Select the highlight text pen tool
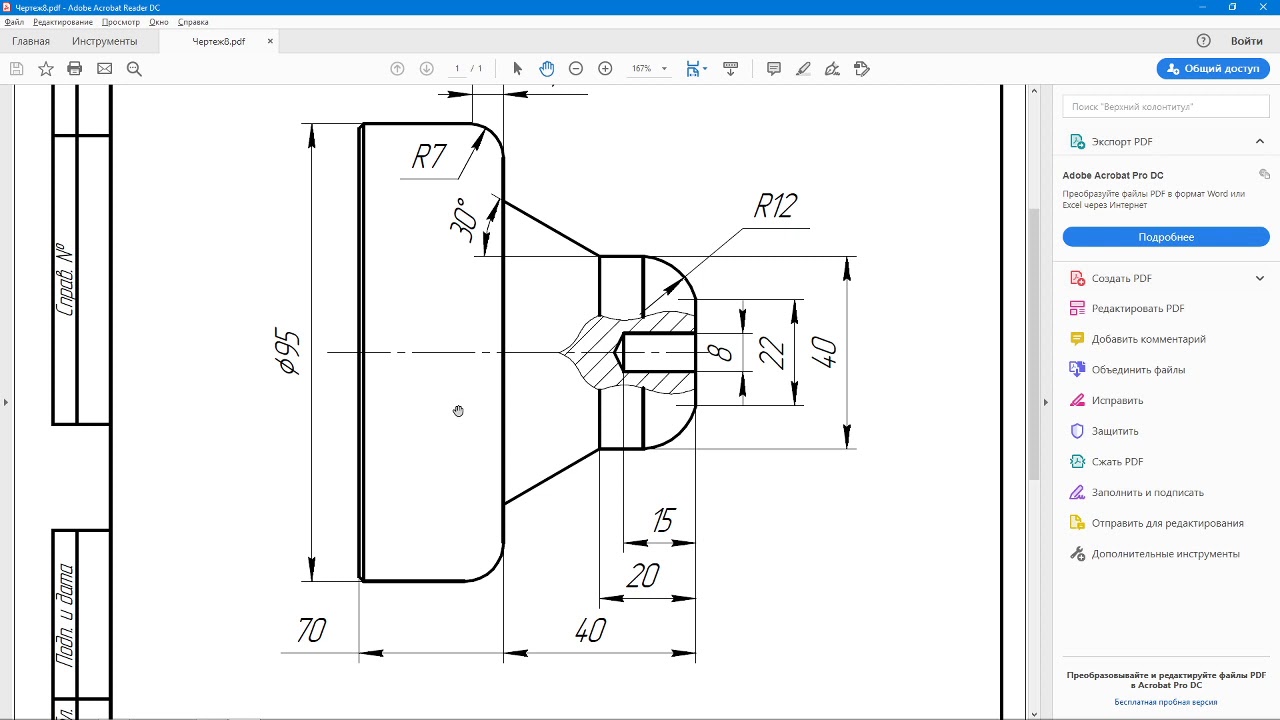This screenshot has height=720, width=1280. pyautogui.click(x=803, y=69)
